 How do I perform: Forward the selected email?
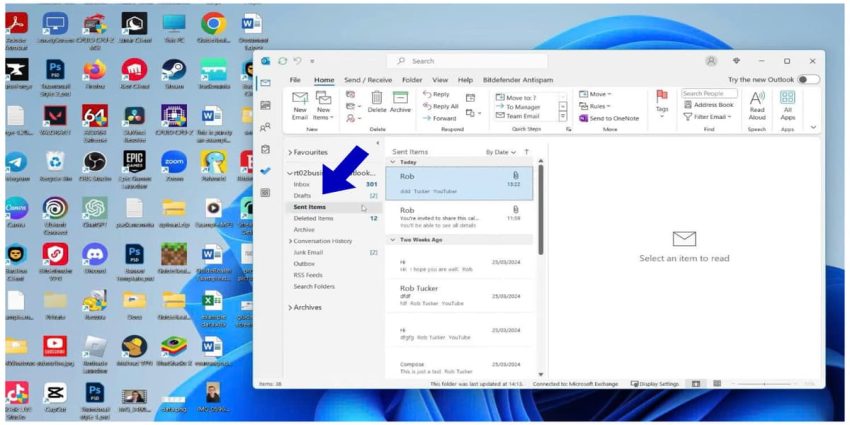[440, 118]
